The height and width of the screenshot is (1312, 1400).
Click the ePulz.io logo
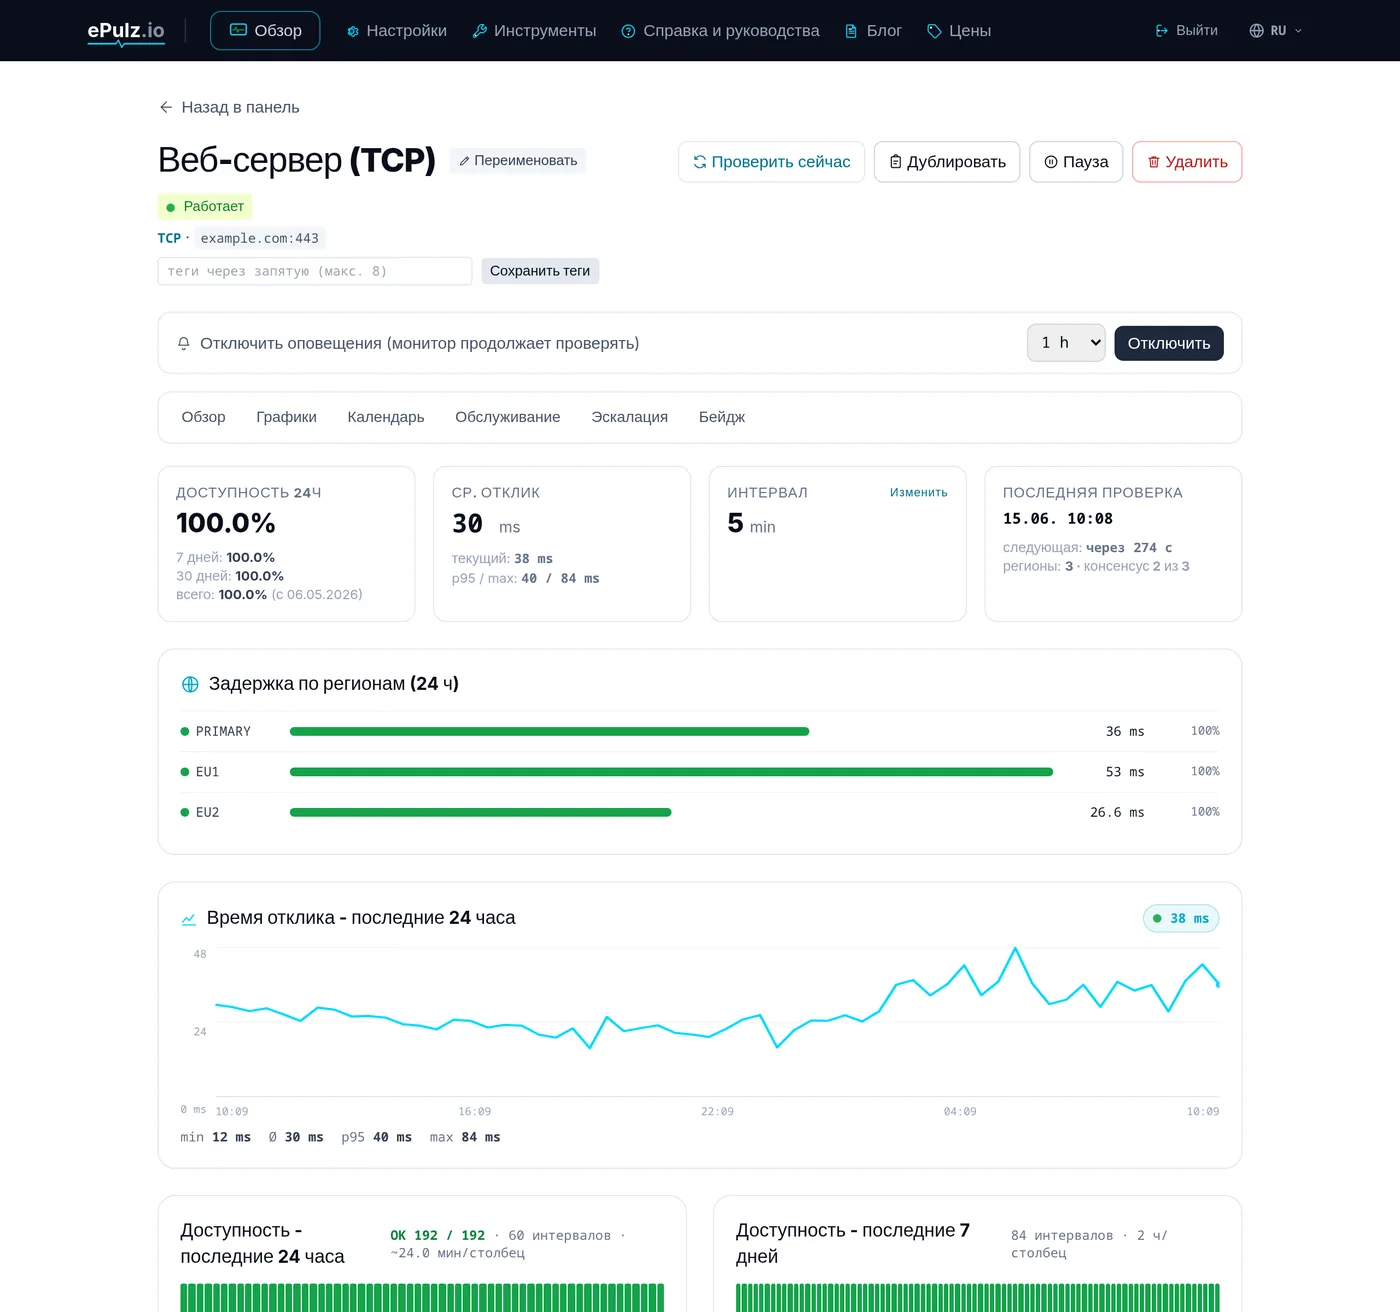tap(126, 31)
